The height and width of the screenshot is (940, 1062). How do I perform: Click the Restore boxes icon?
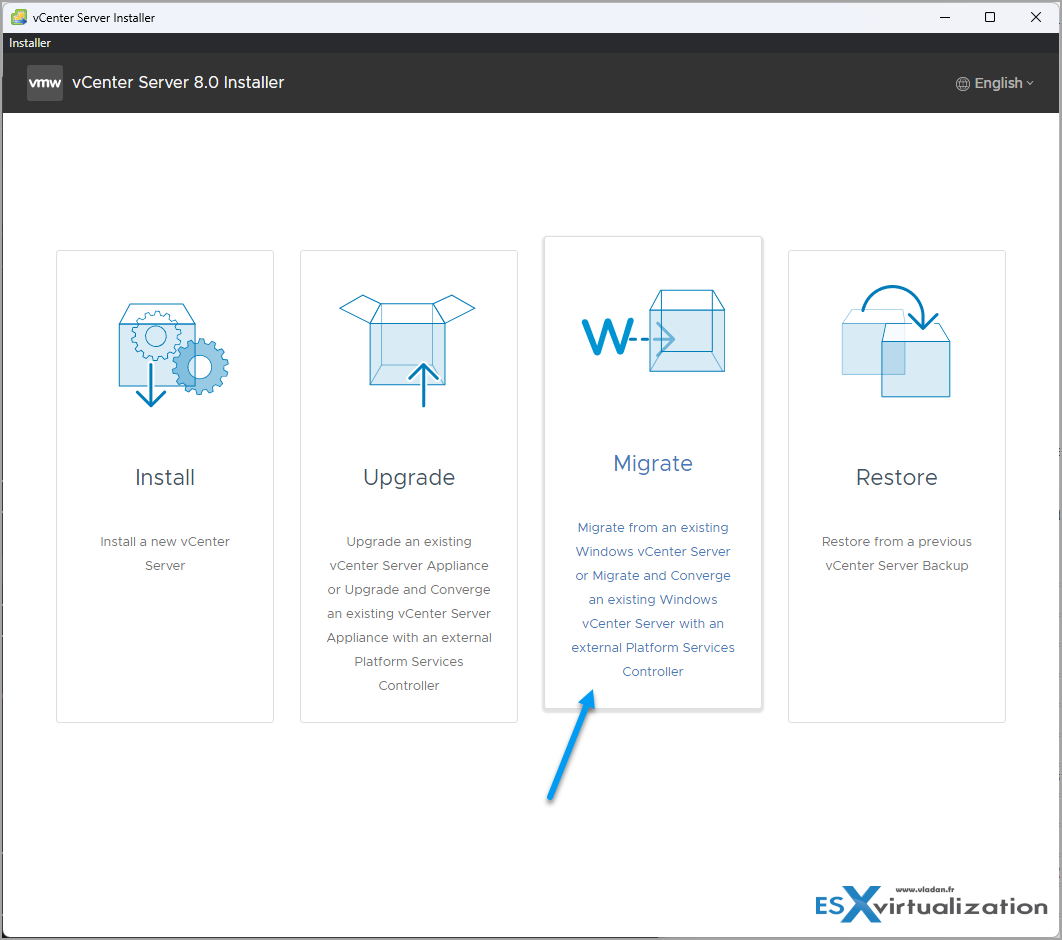click(895, 341)
